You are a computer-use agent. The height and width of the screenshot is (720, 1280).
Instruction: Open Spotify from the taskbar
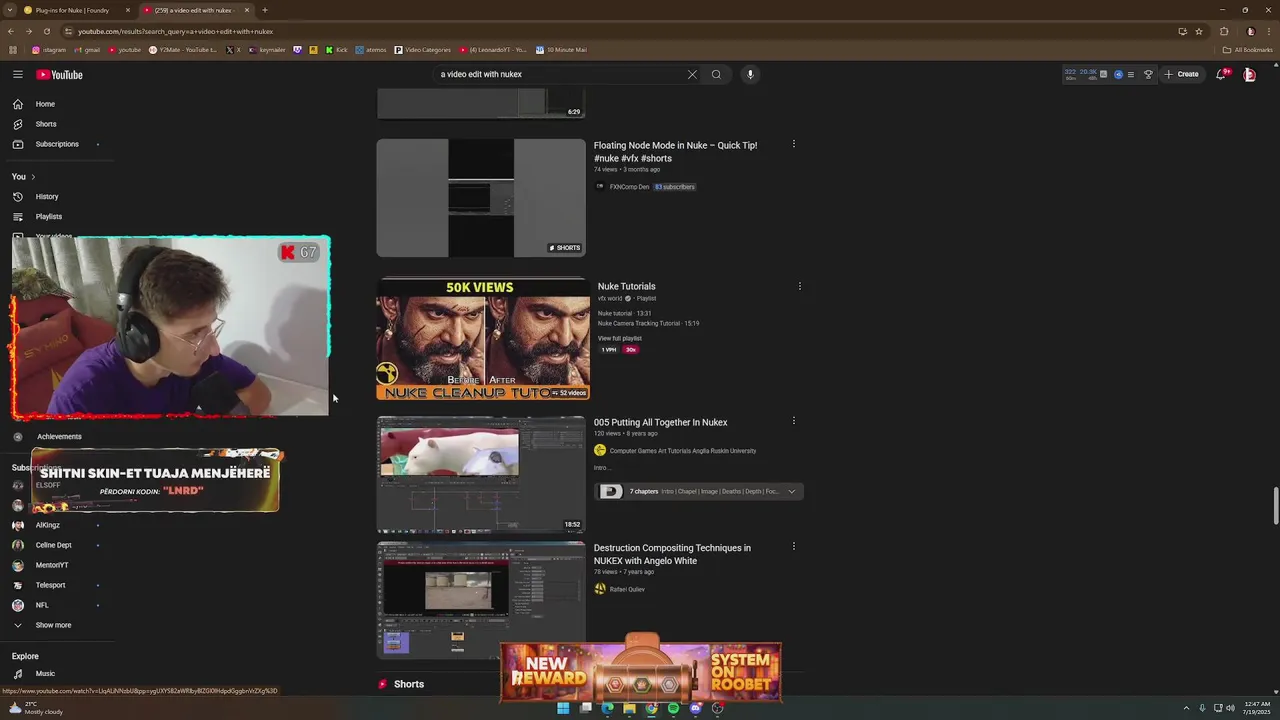(x=673, y=708)
